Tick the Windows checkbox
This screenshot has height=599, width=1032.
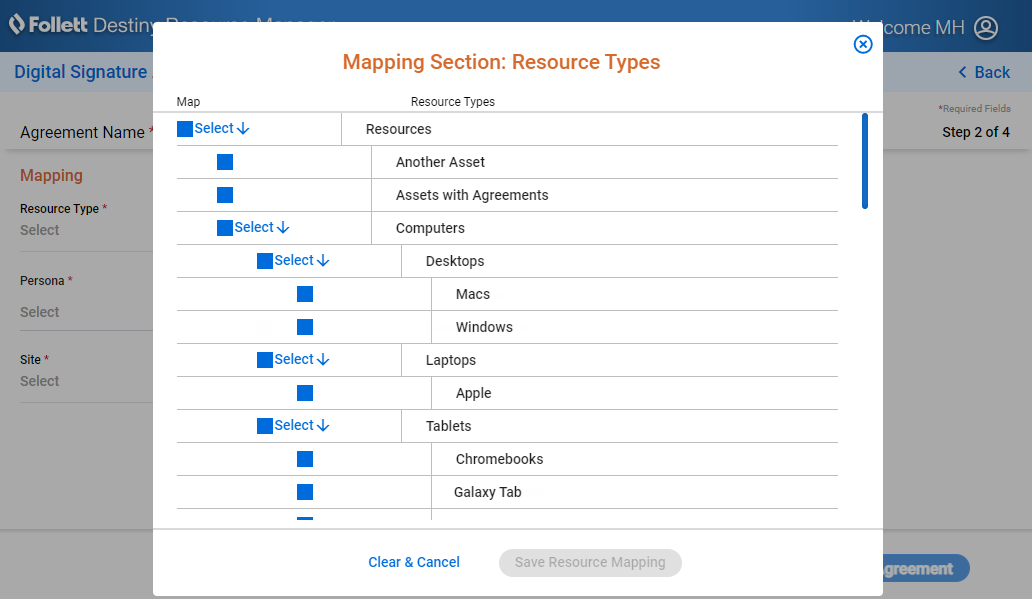305,327
